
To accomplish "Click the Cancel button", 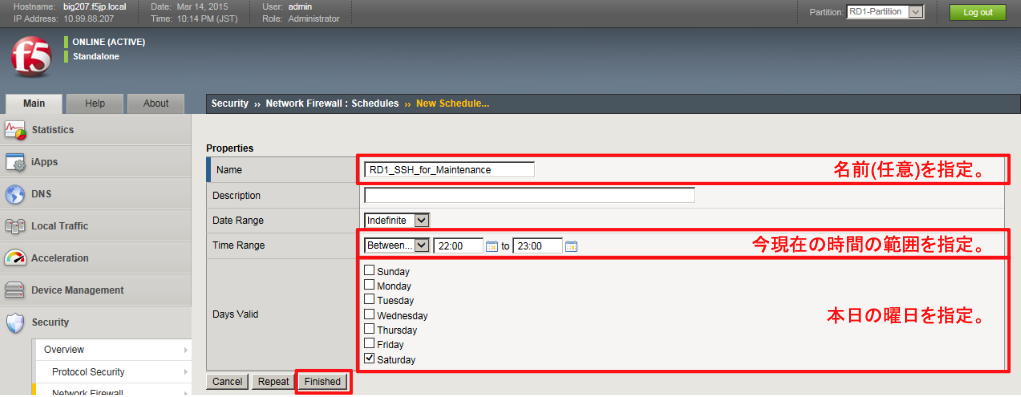I will click(x=227, y=382).
